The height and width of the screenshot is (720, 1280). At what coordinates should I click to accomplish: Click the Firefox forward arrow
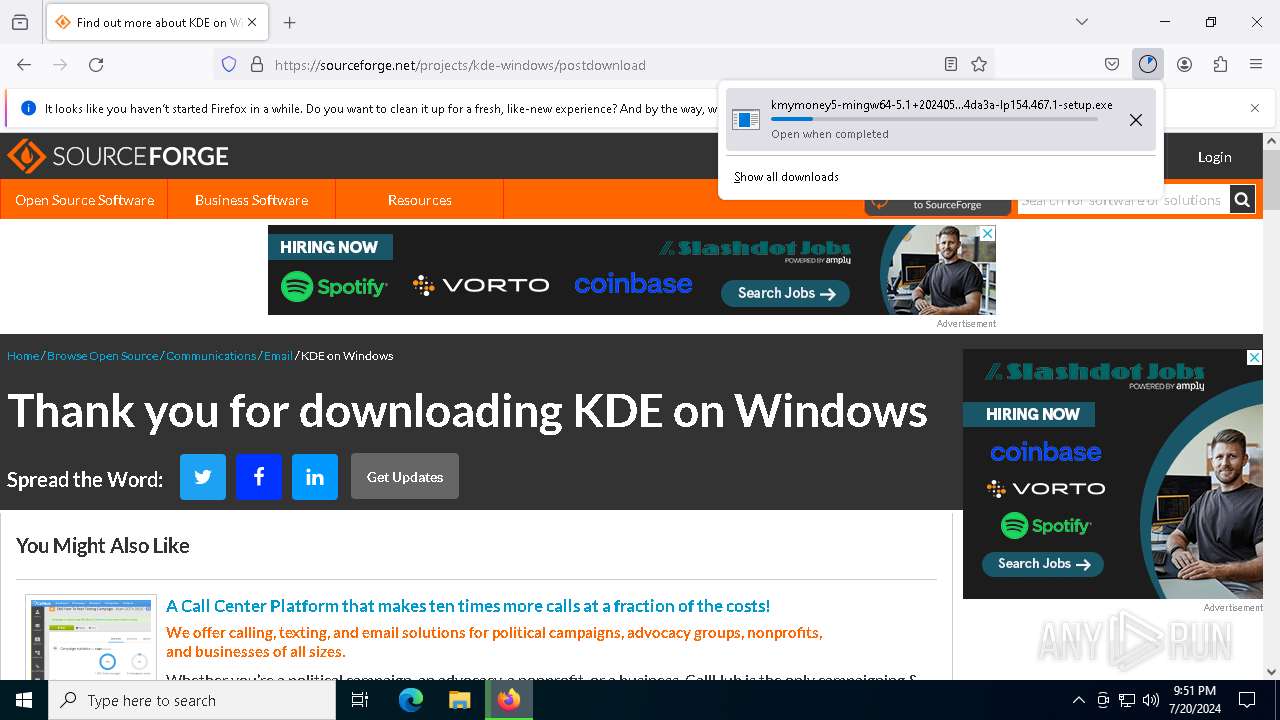60,65
